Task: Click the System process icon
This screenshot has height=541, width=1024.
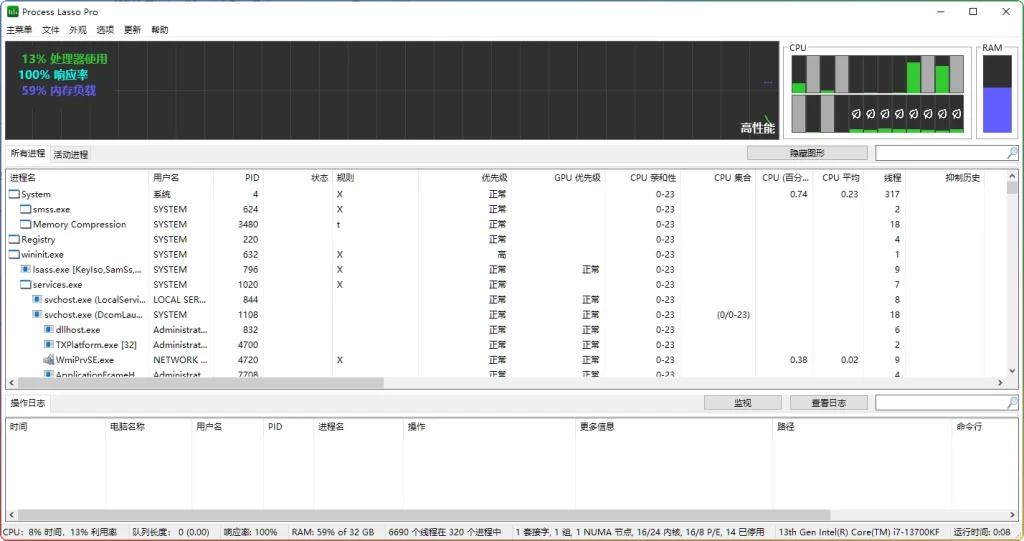Action: (x=14, y=194)
